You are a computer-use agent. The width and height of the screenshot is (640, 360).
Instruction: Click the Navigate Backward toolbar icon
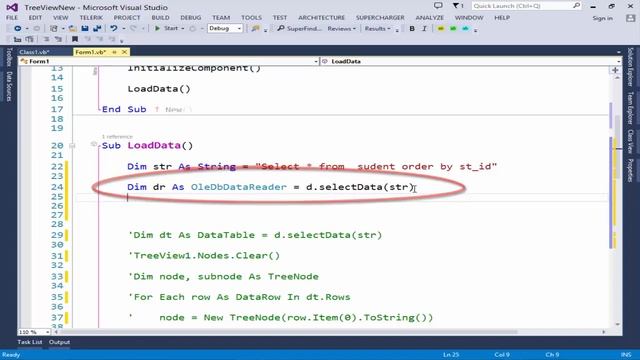[x=18, y=29]
